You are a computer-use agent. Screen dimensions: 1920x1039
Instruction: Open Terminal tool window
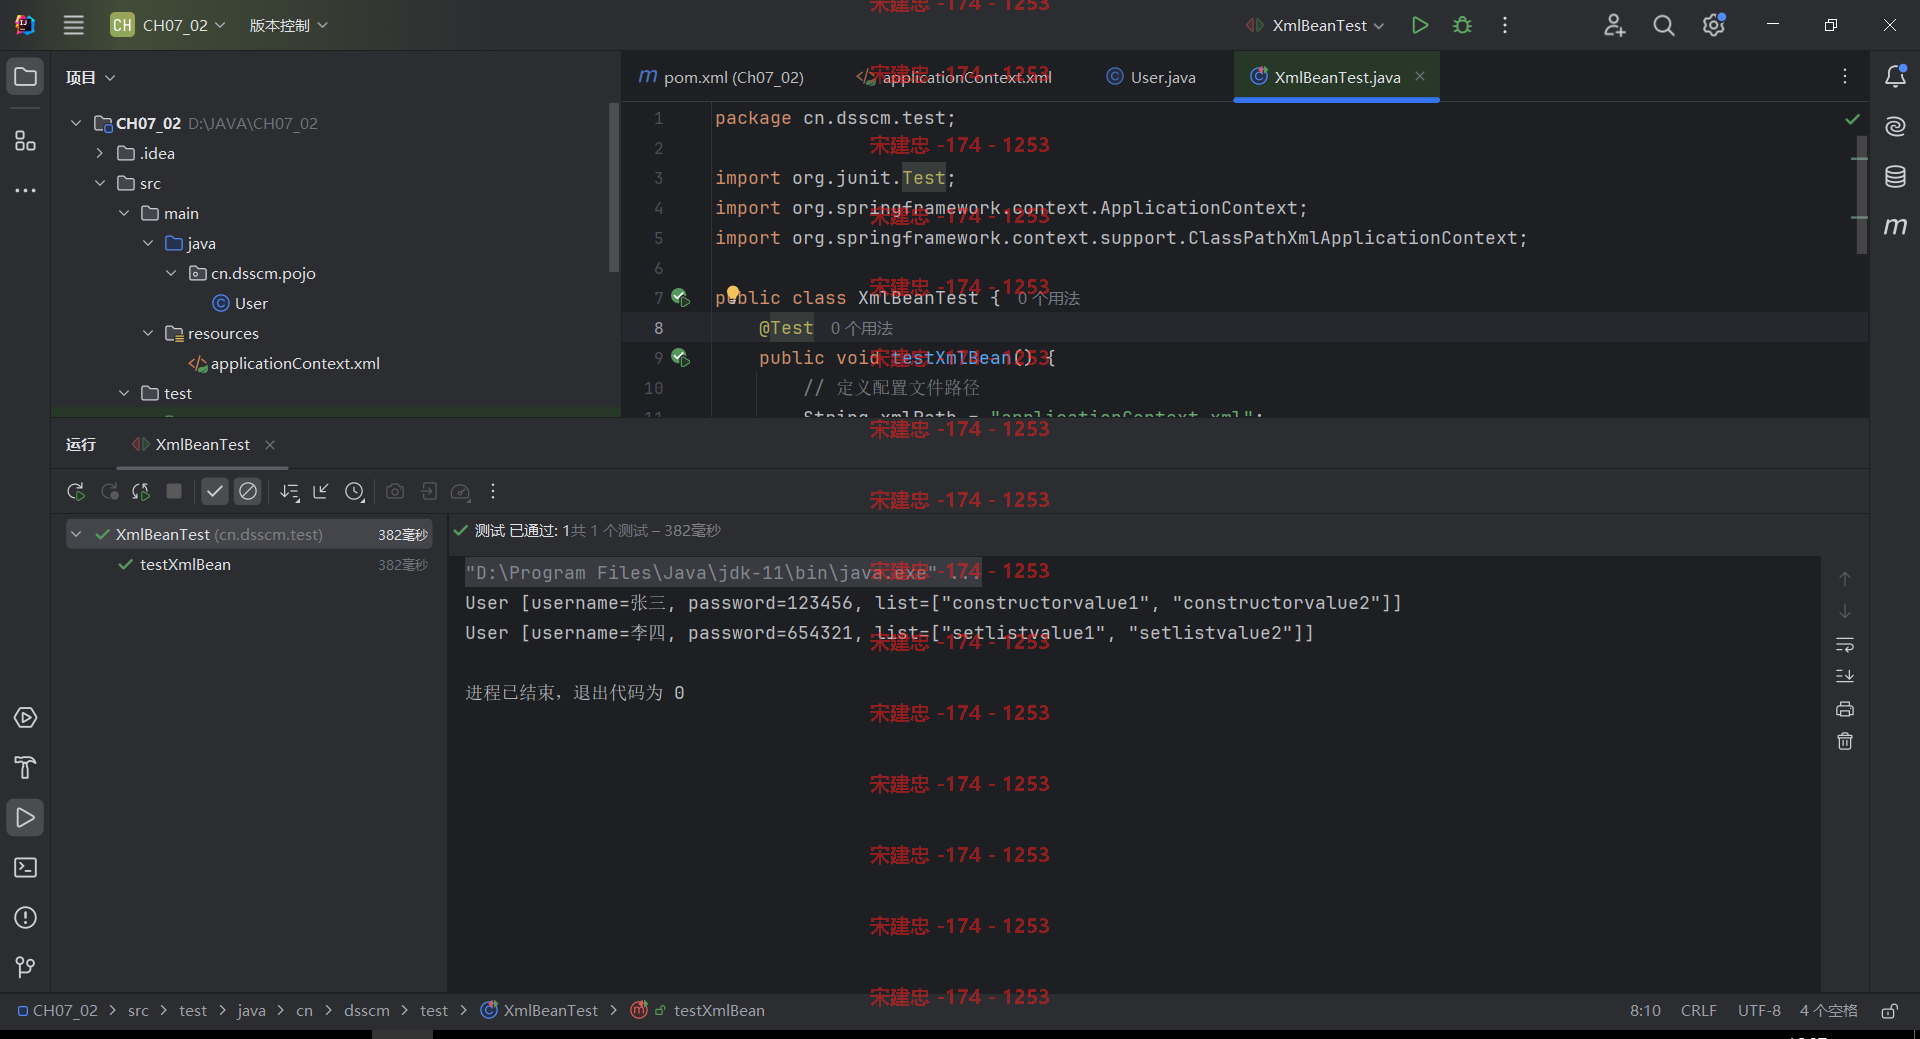pos(25,868)
